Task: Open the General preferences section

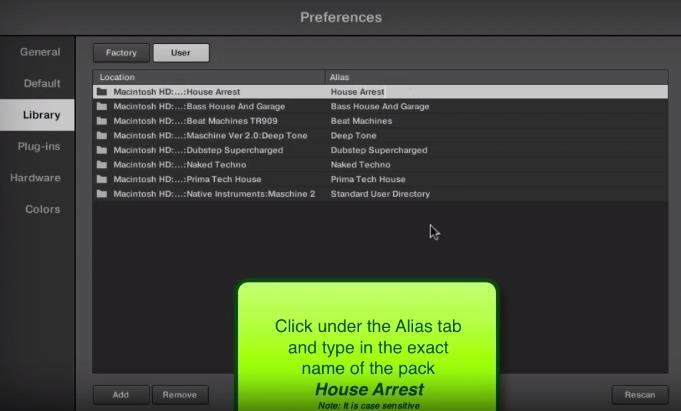Action: (40, 52)
